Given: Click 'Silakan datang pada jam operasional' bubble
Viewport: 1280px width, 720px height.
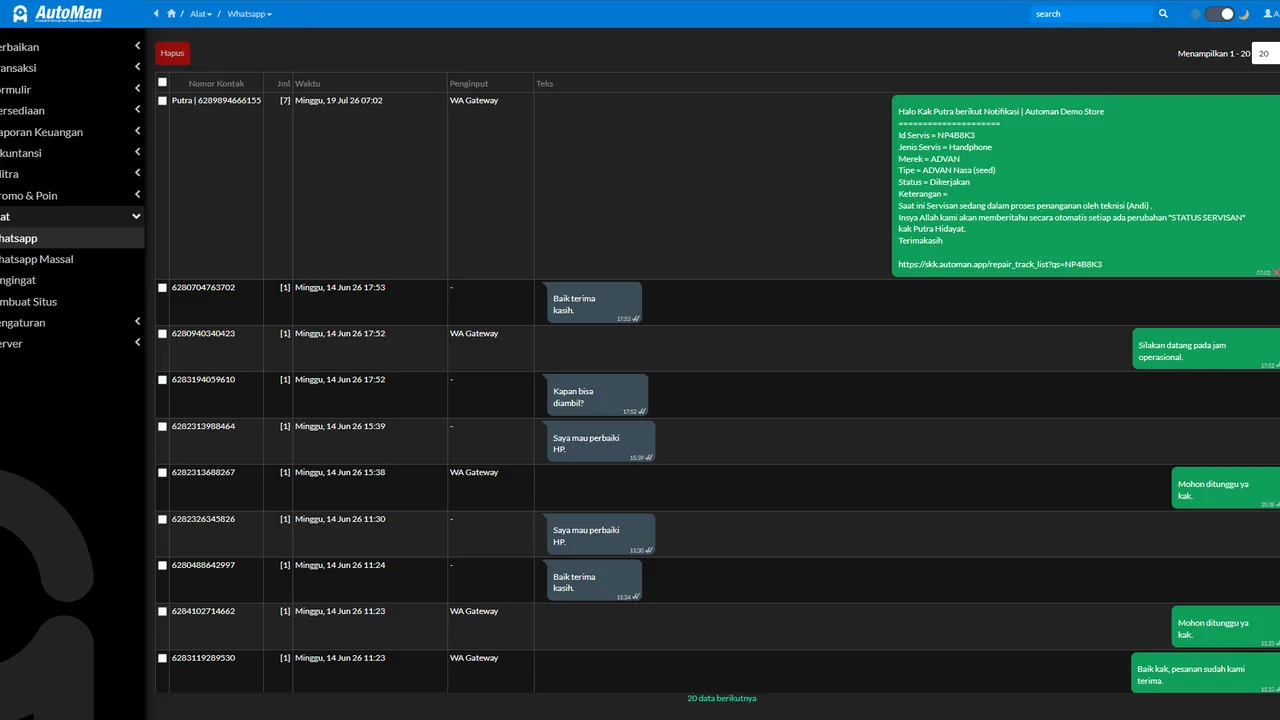Looking at the screenshot, I should (1206, 350).
